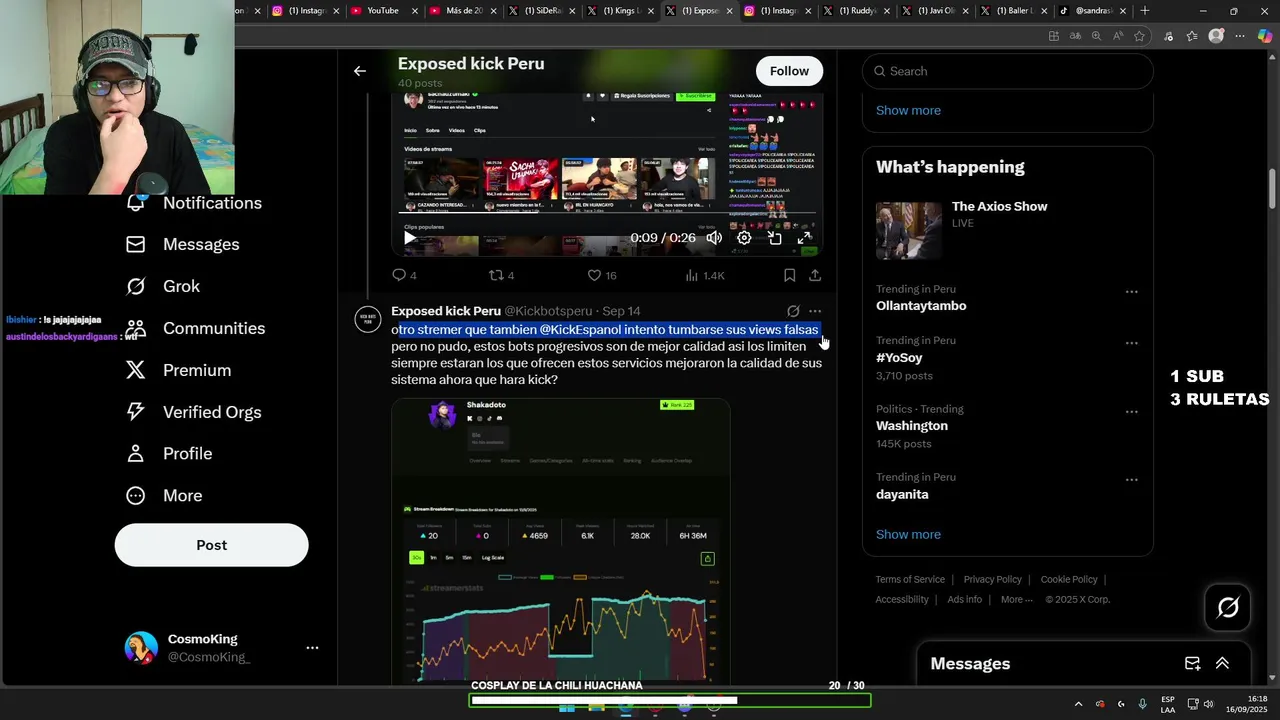Open the floating Grok button
Image resolution: width=1280 pixels, height=720 pixels.
1228,607
